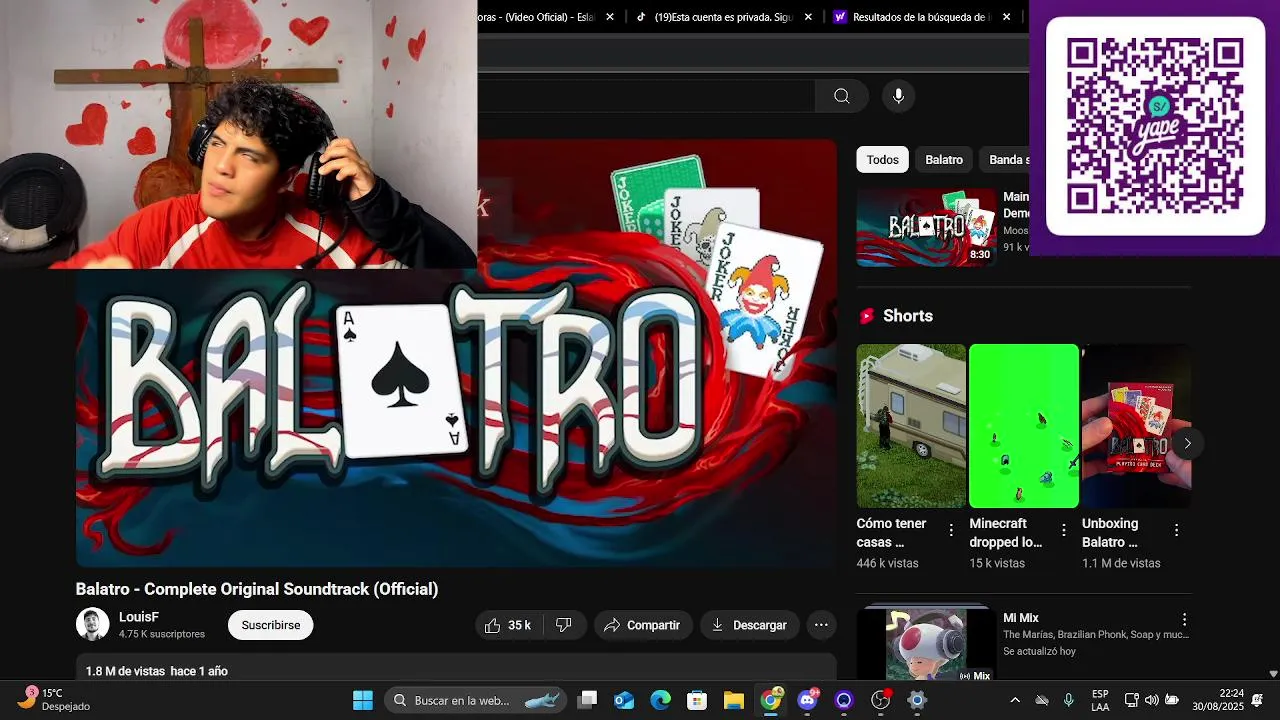Open Outlook from the taskbar
The image size is (1280, 720).
[x=624, y=700]
